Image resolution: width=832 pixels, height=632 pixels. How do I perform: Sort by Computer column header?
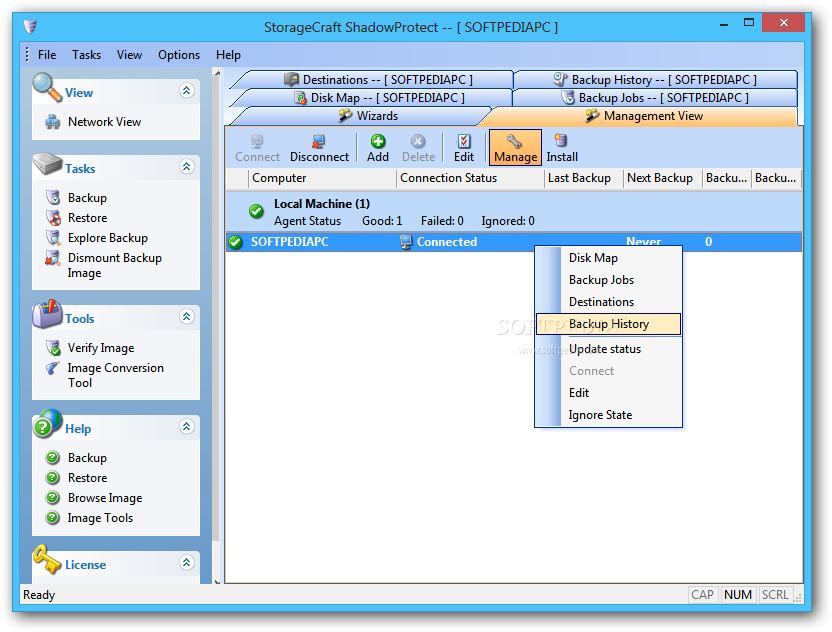[322, 179]
